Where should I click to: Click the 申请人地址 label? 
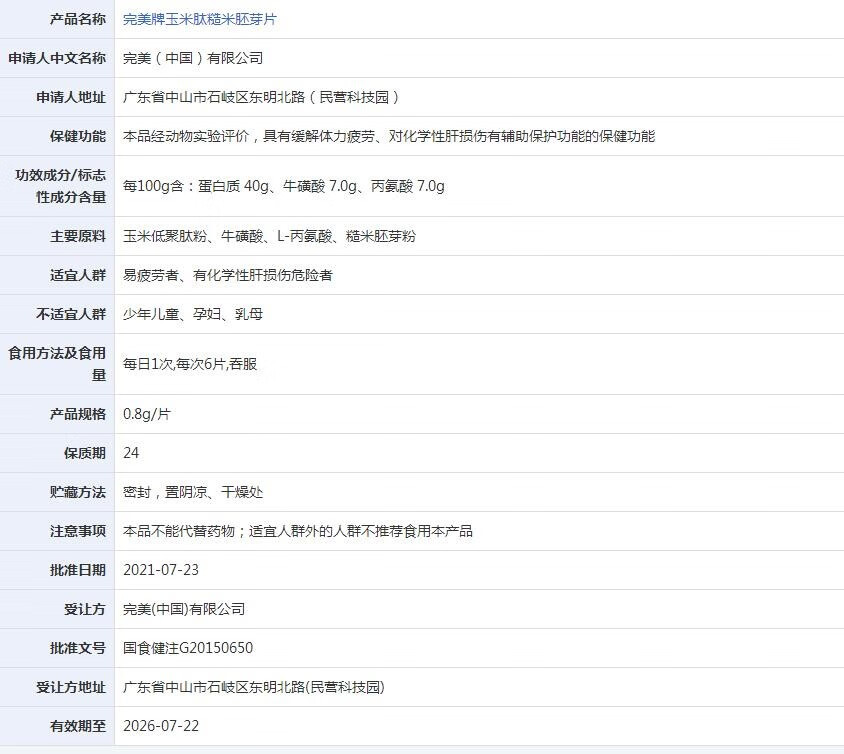click(71, 97)
